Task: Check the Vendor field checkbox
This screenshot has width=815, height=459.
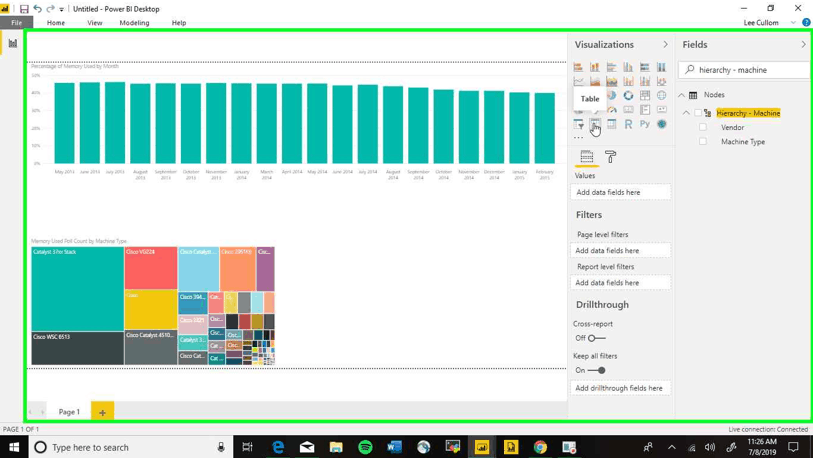Action: coord(703,127)
